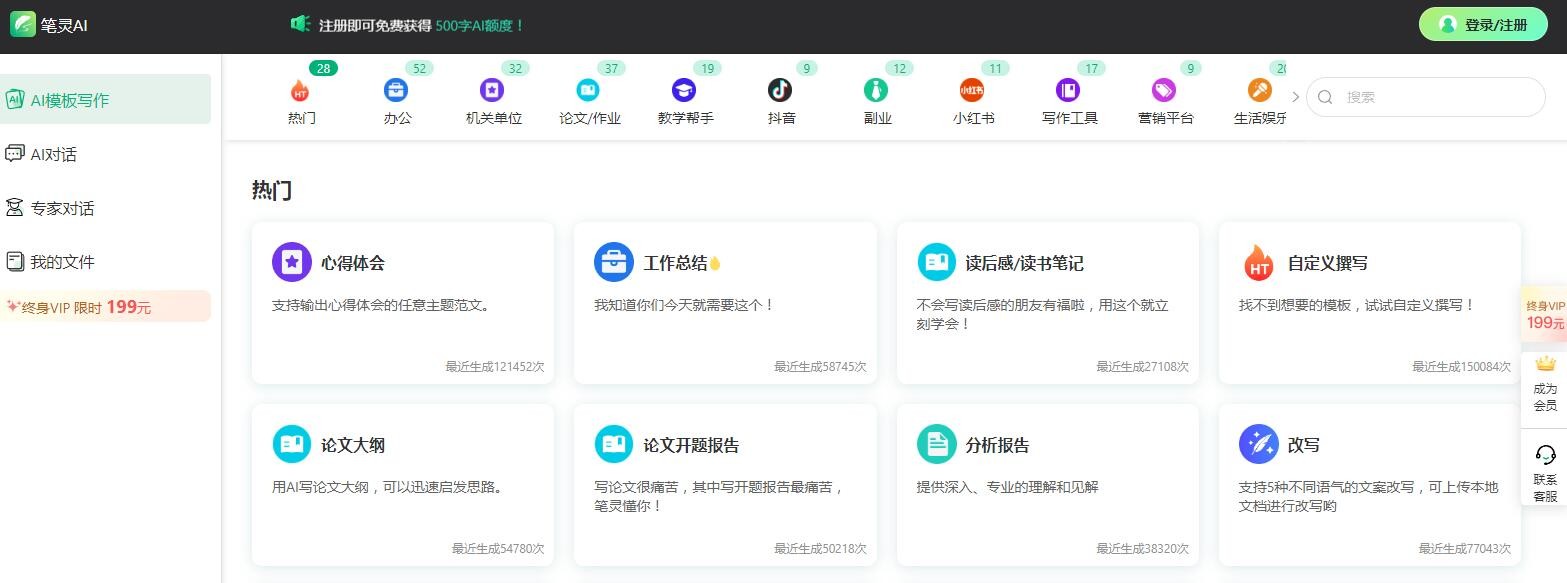The width and height of the screenshot is (1567, 583).
Task: Click the floating 终身VIP 199元 badge
Action: tap(1545, 314)
